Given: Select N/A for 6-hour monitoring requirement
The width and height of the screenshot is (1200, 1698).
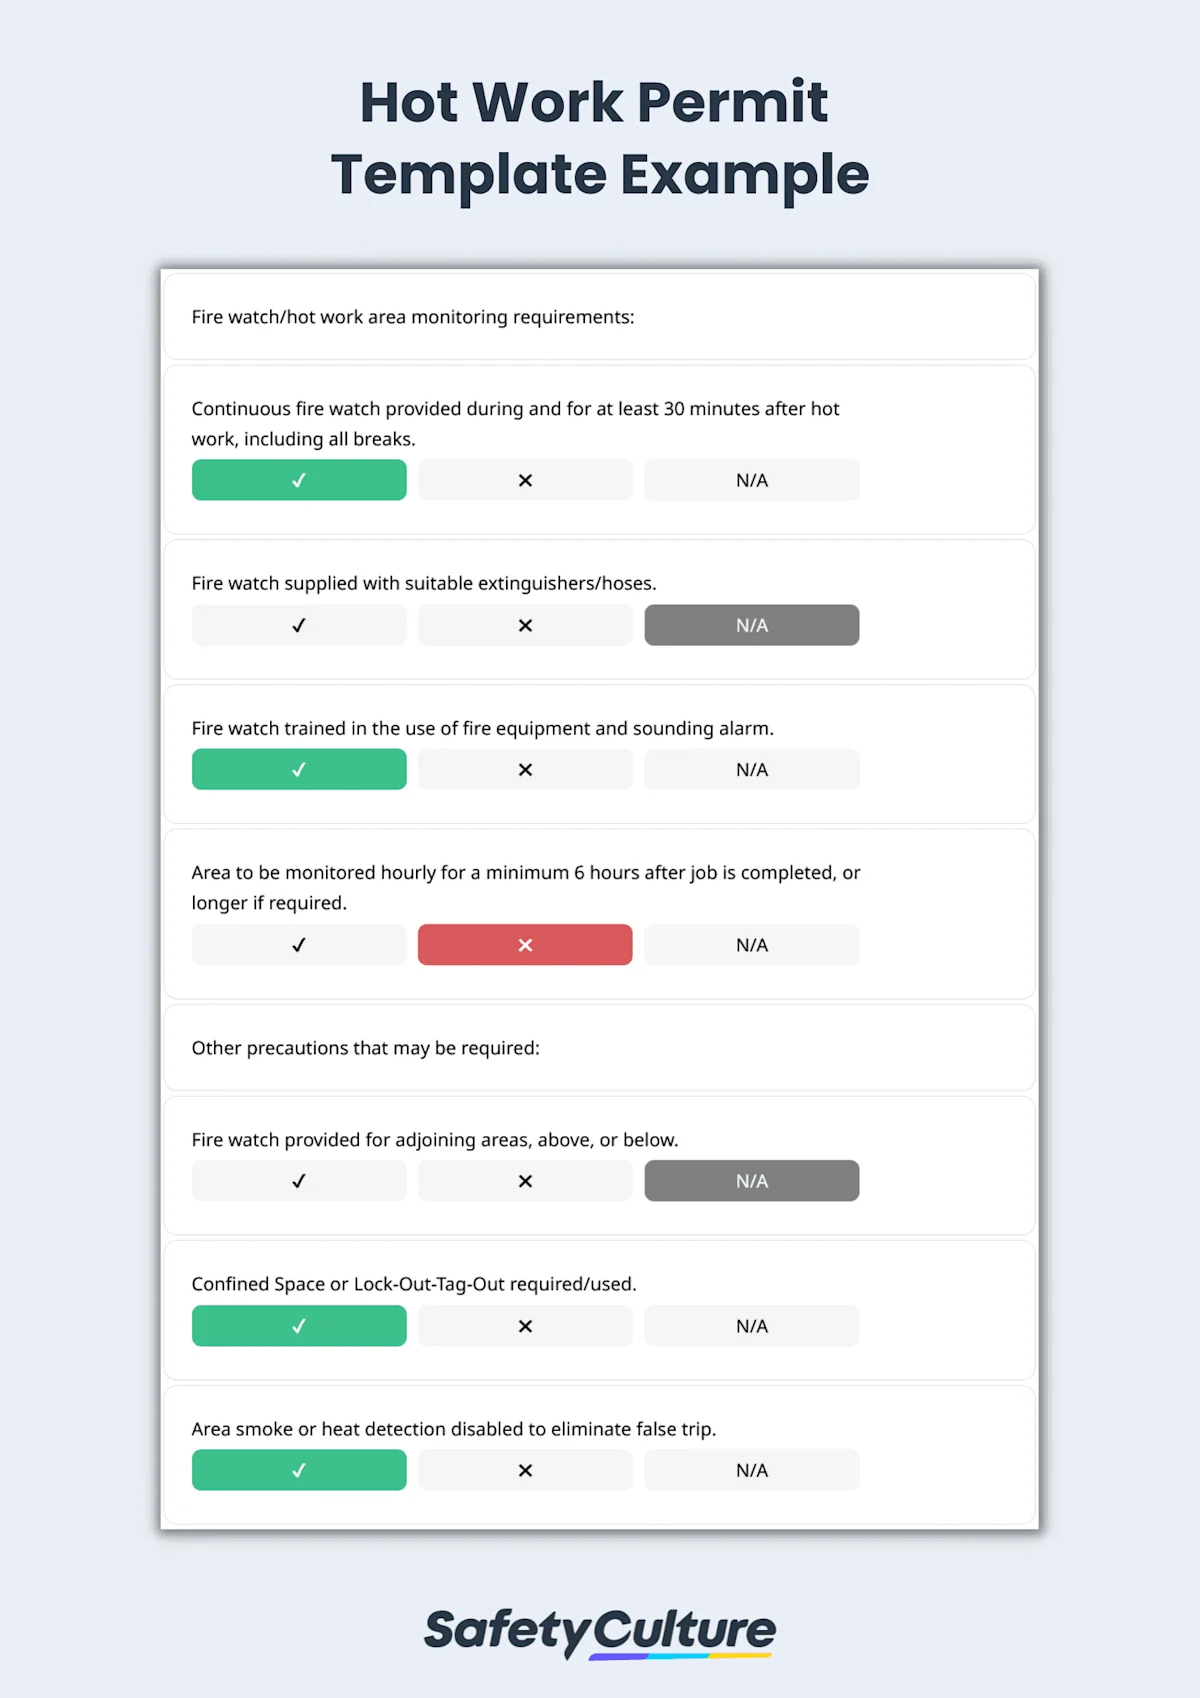Looking at the screenshot, I should pyautogui.click(x=751, y=944).
